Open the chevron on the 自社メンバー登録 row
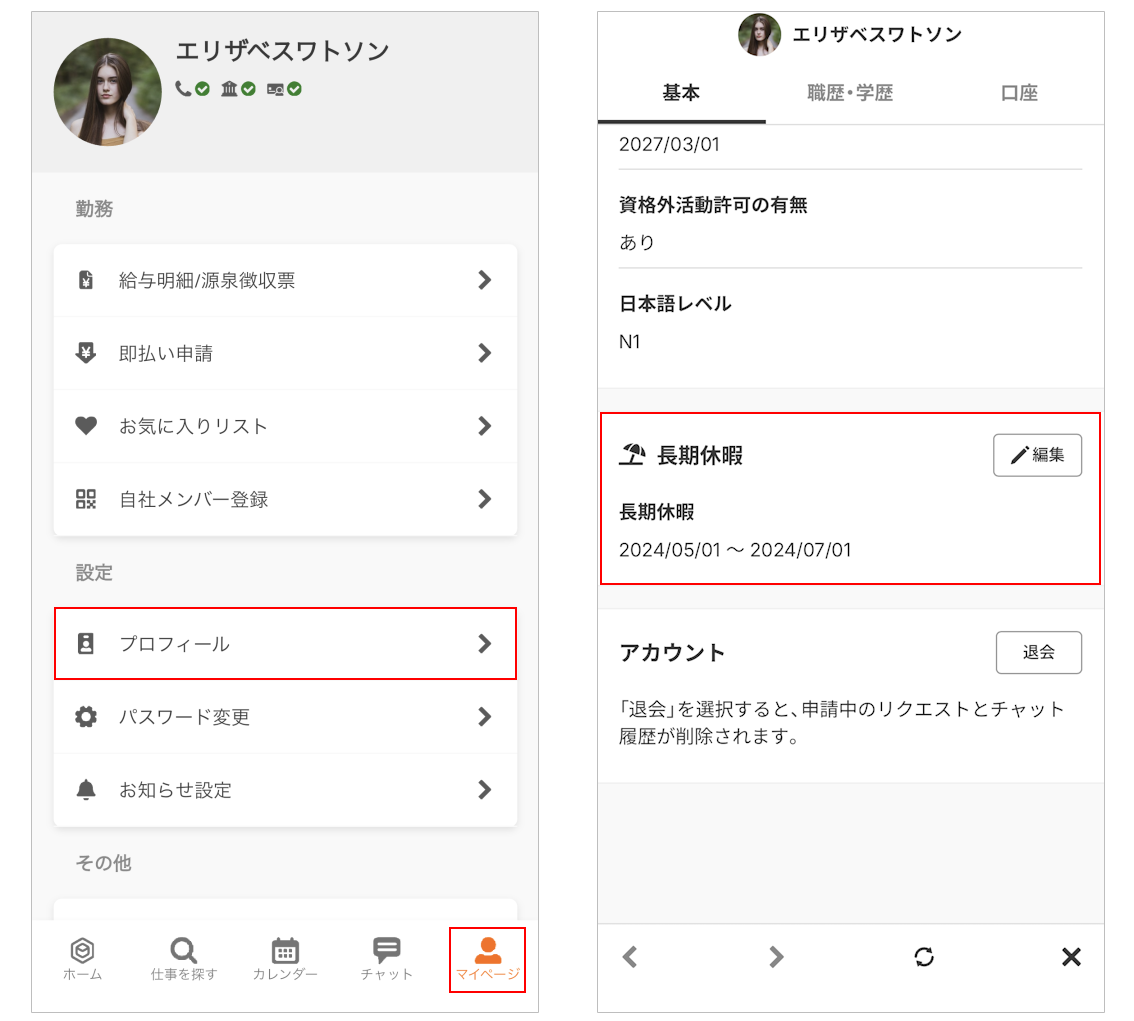The width and height of the screenshot is (1134, 1021). pyautogui.click(x=485, y=499)
